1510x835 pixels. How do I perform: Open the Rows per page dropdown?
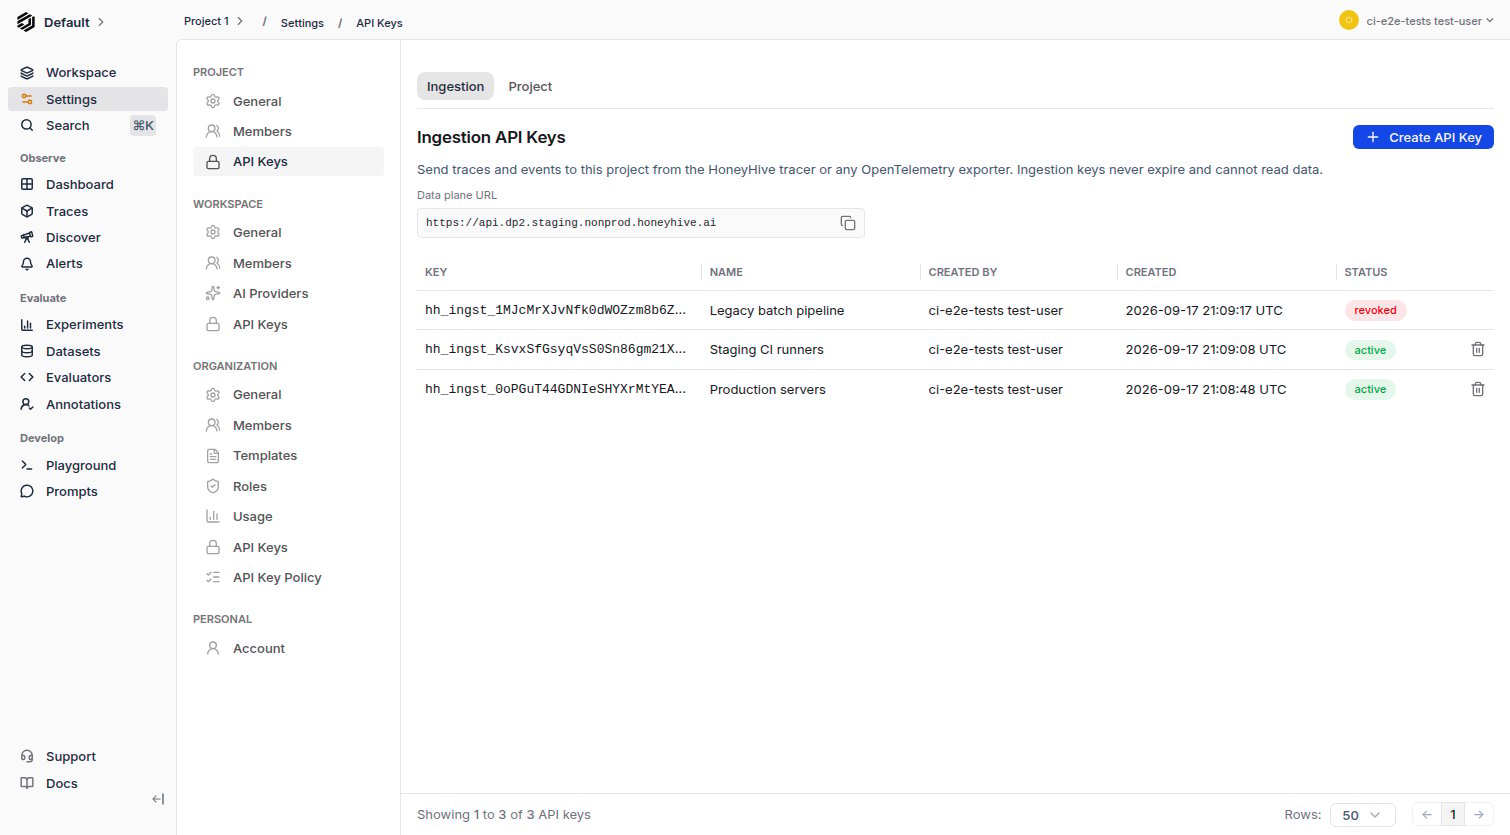coord(1362,815)
